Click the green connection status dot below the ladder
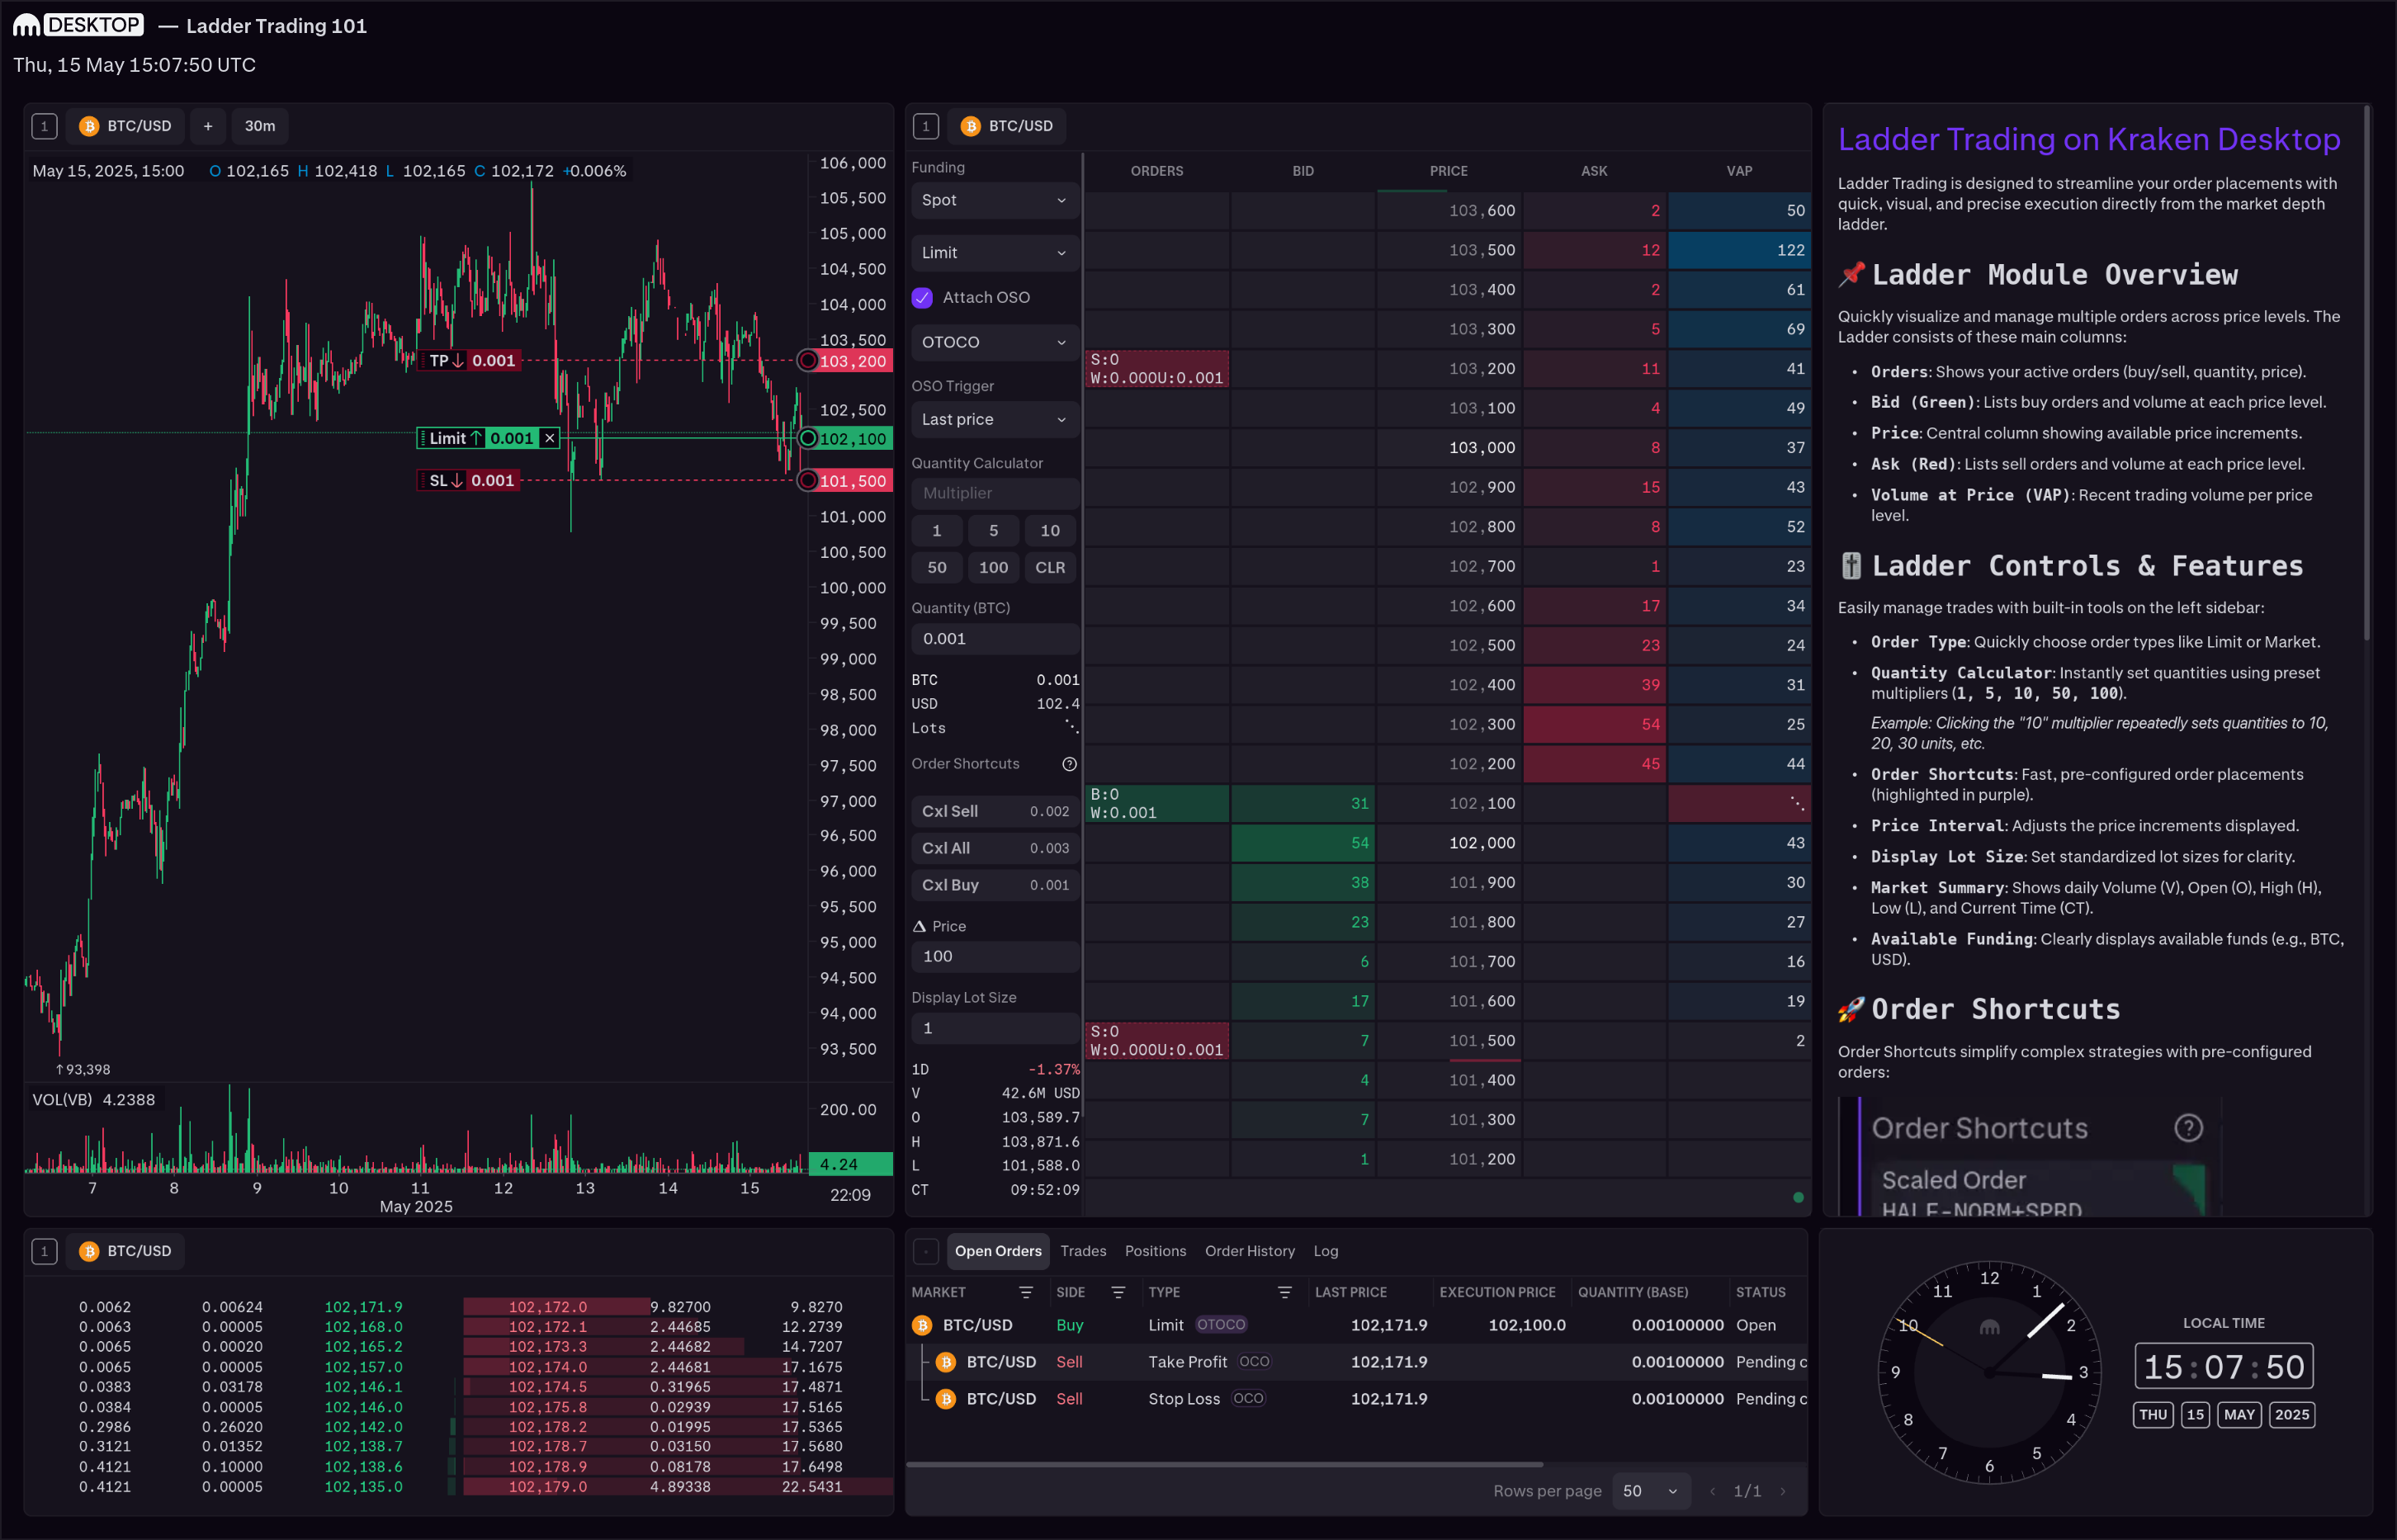Viewport: 2397px width, 1540px height. pos(1798,1197)
